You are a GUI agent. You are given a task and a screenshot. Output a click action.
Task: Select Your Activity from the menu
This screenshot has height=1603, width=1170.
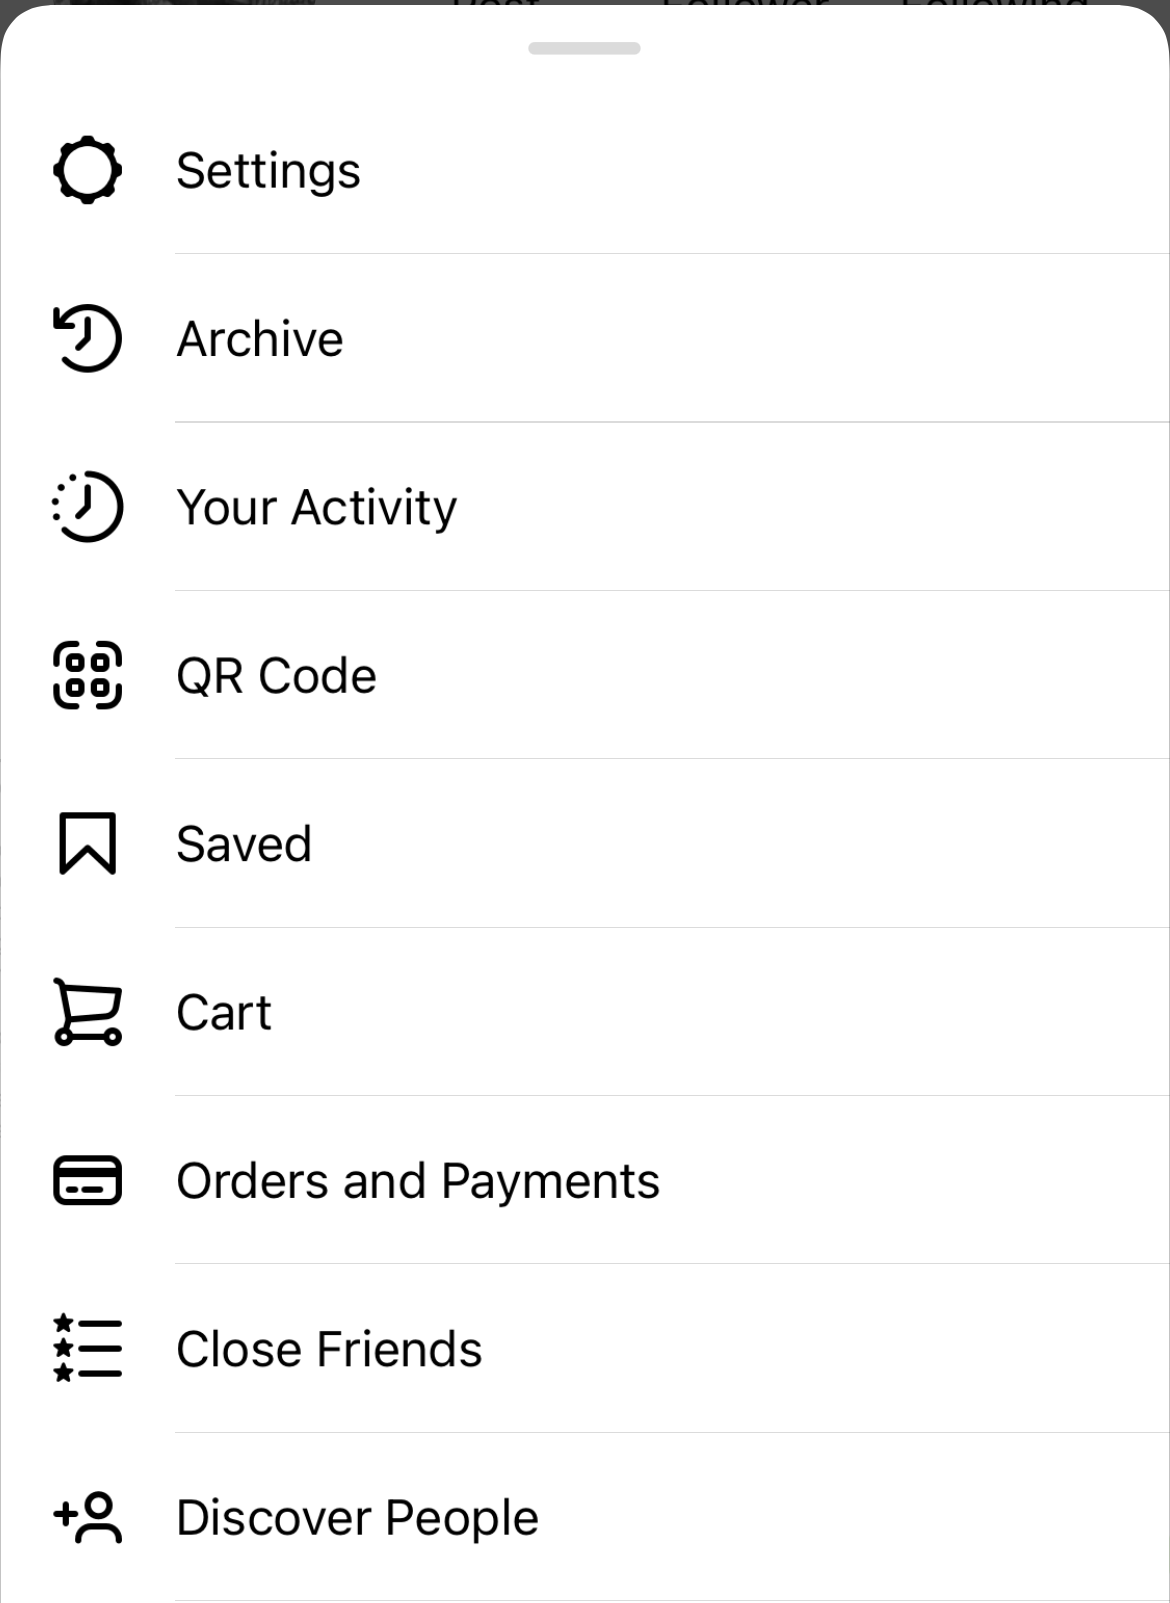(585, 506)
